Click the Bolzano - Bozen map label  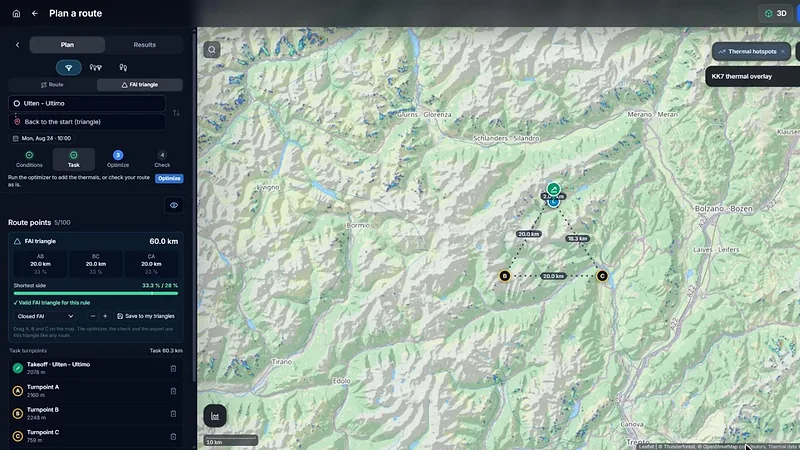(x=723, y=209)
